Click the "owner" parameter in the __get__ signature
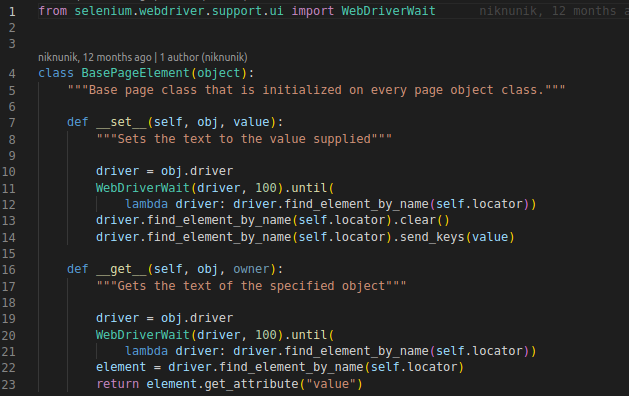The height and width of the screenshot is (396, 629). pyautogui.click(x=252, y=269)
